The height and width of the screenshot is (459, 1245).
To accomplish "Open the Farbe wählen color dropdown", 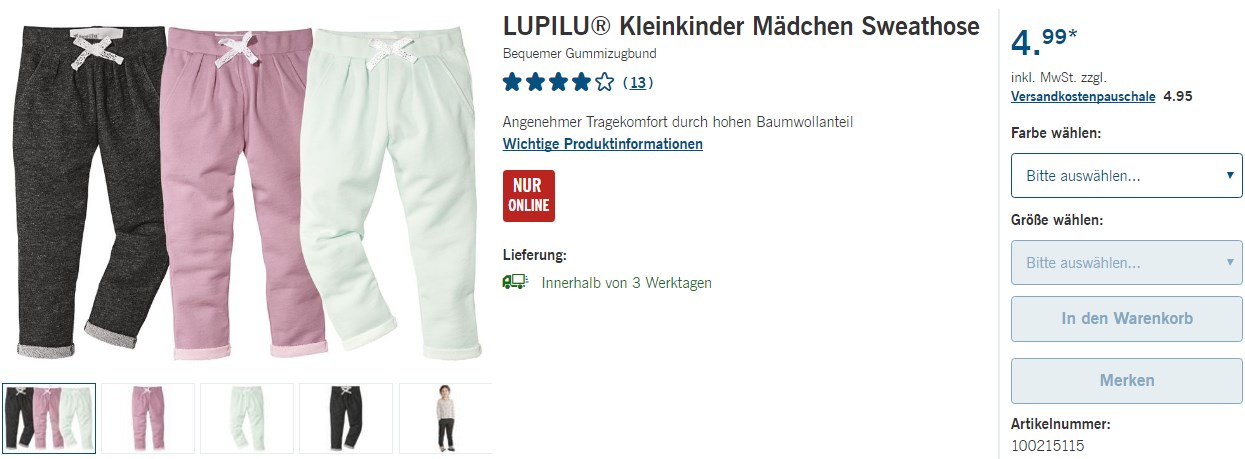I will pyautogui.click(x=1127, y=176).
